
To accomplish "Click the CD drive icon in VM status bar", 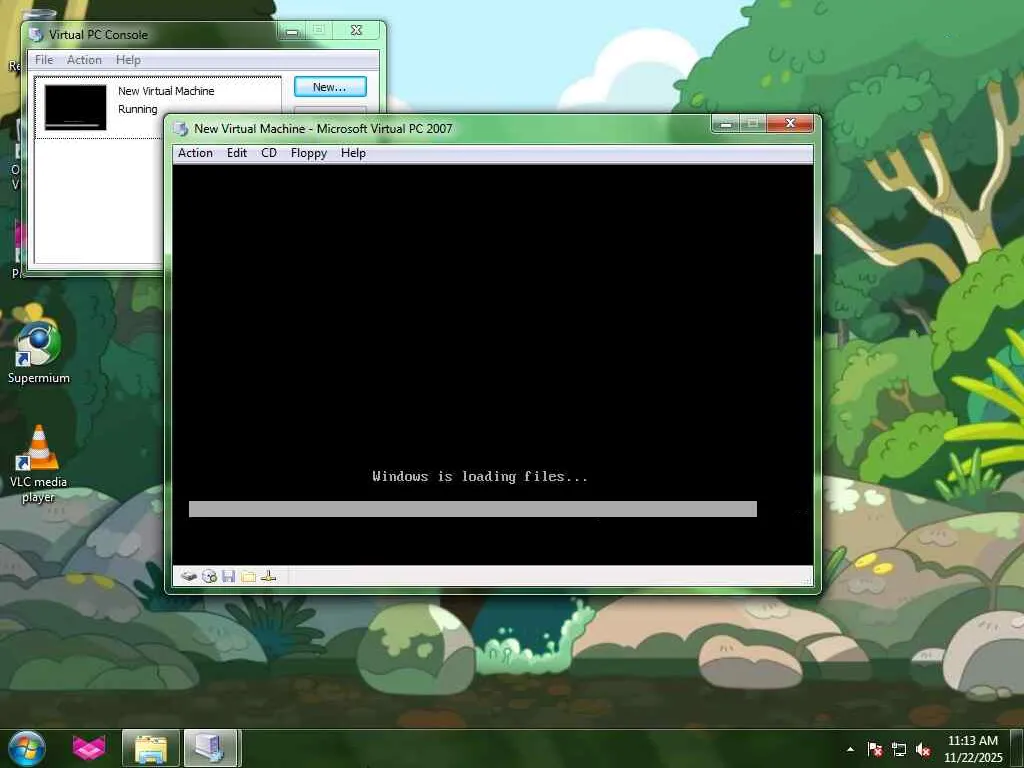I will (209, 576).
